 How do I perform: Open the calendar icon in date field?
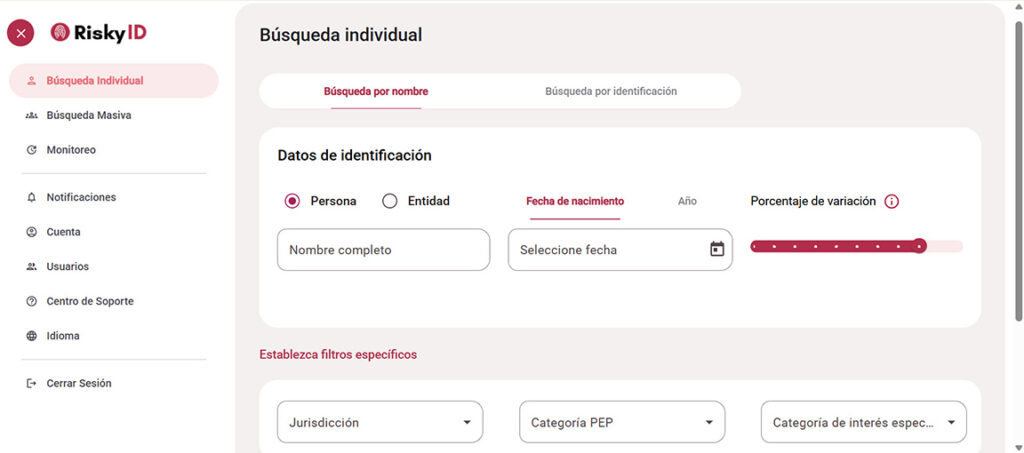click(x=717, y=249)
